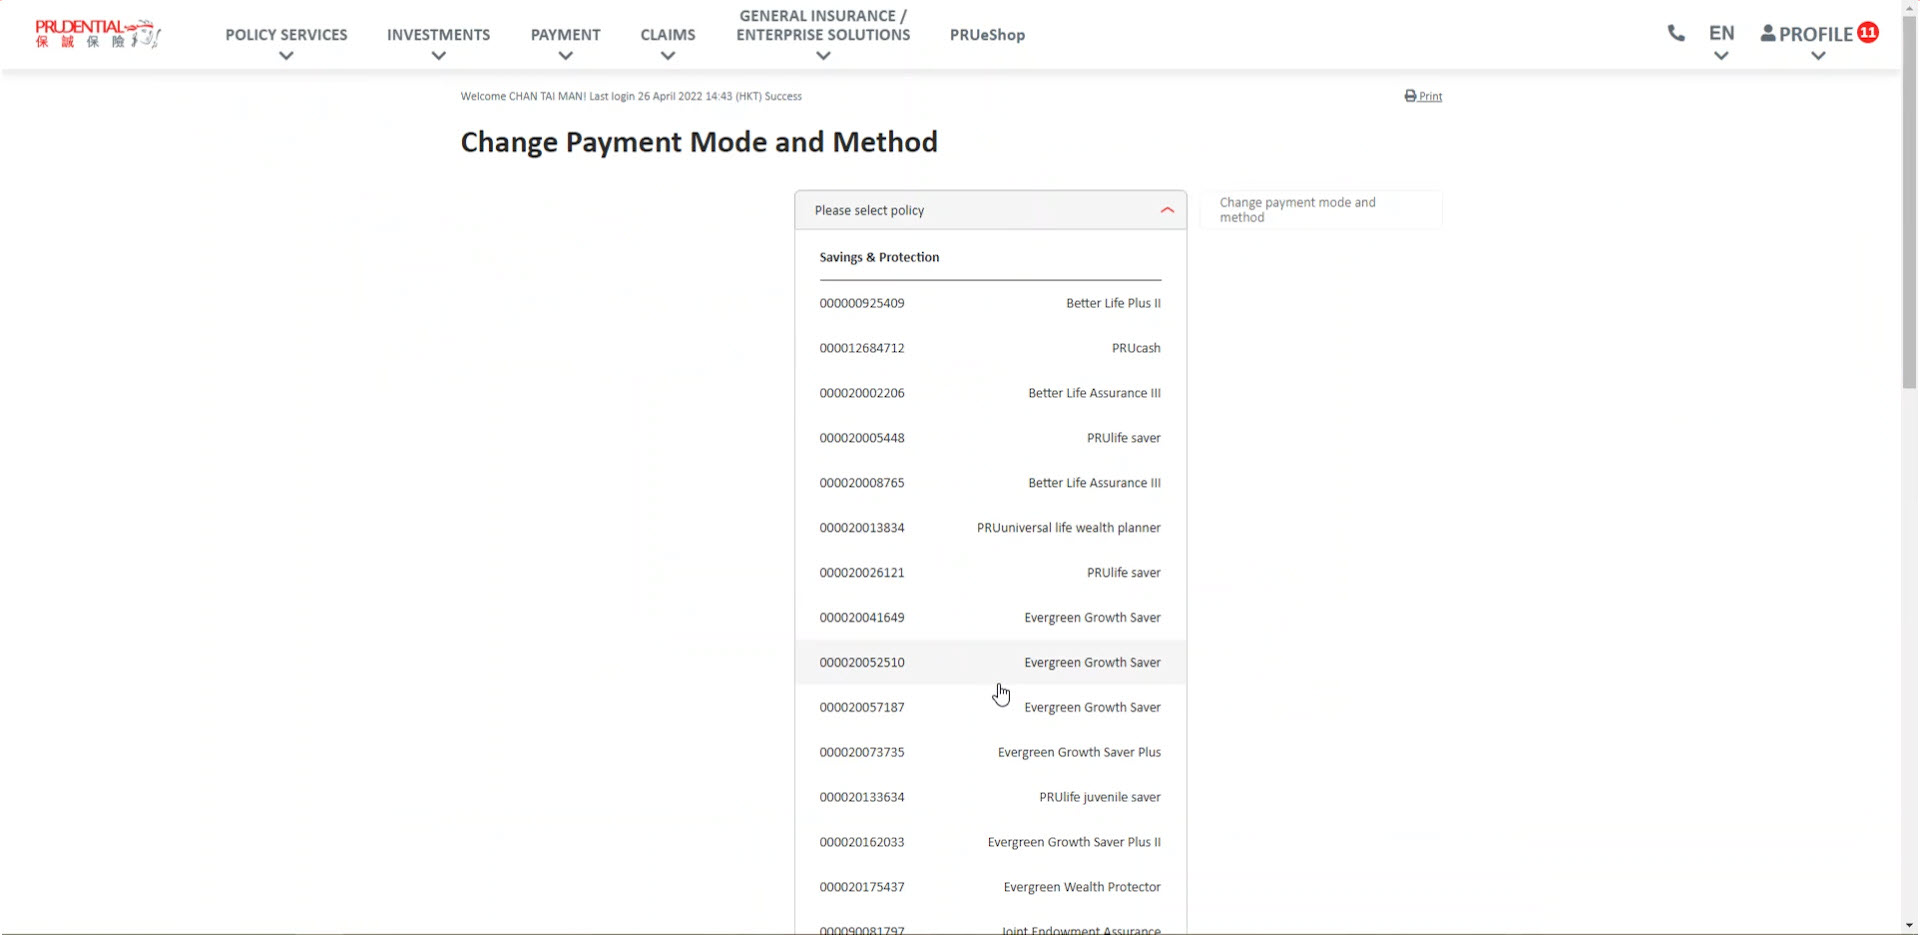The width and height of the screenshot is (1920, 935).
Task: Expand the POLICY SERVICES dropdown
Action: [286, 56]
